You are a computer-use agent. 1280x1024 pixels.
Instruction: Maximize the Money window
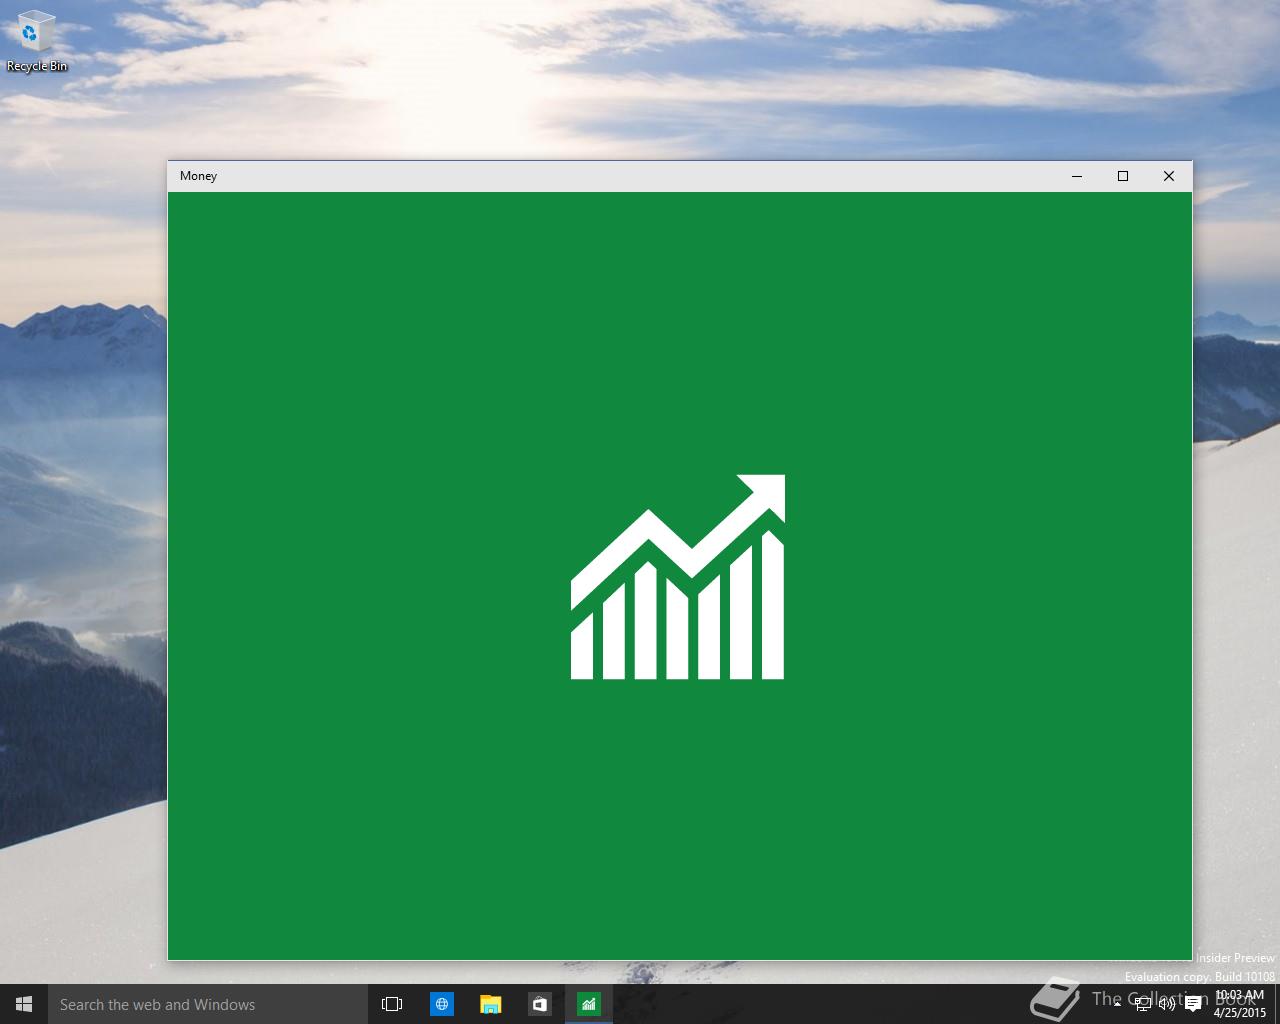tap(1123, 176)
